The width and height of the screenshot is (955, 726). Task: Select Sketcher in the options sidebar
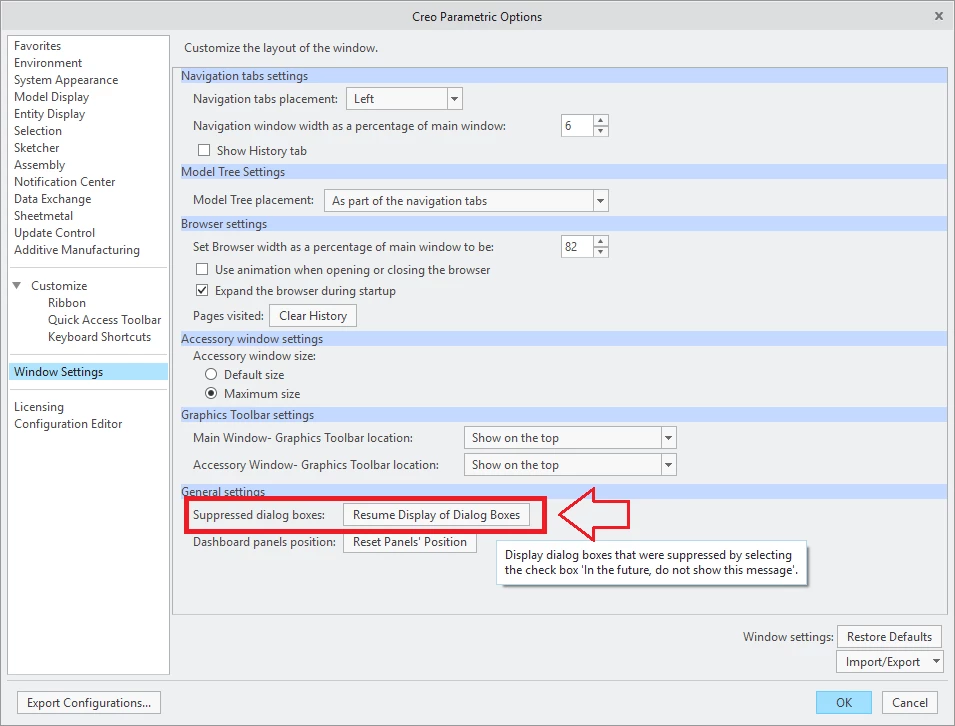tap(36, 147)
